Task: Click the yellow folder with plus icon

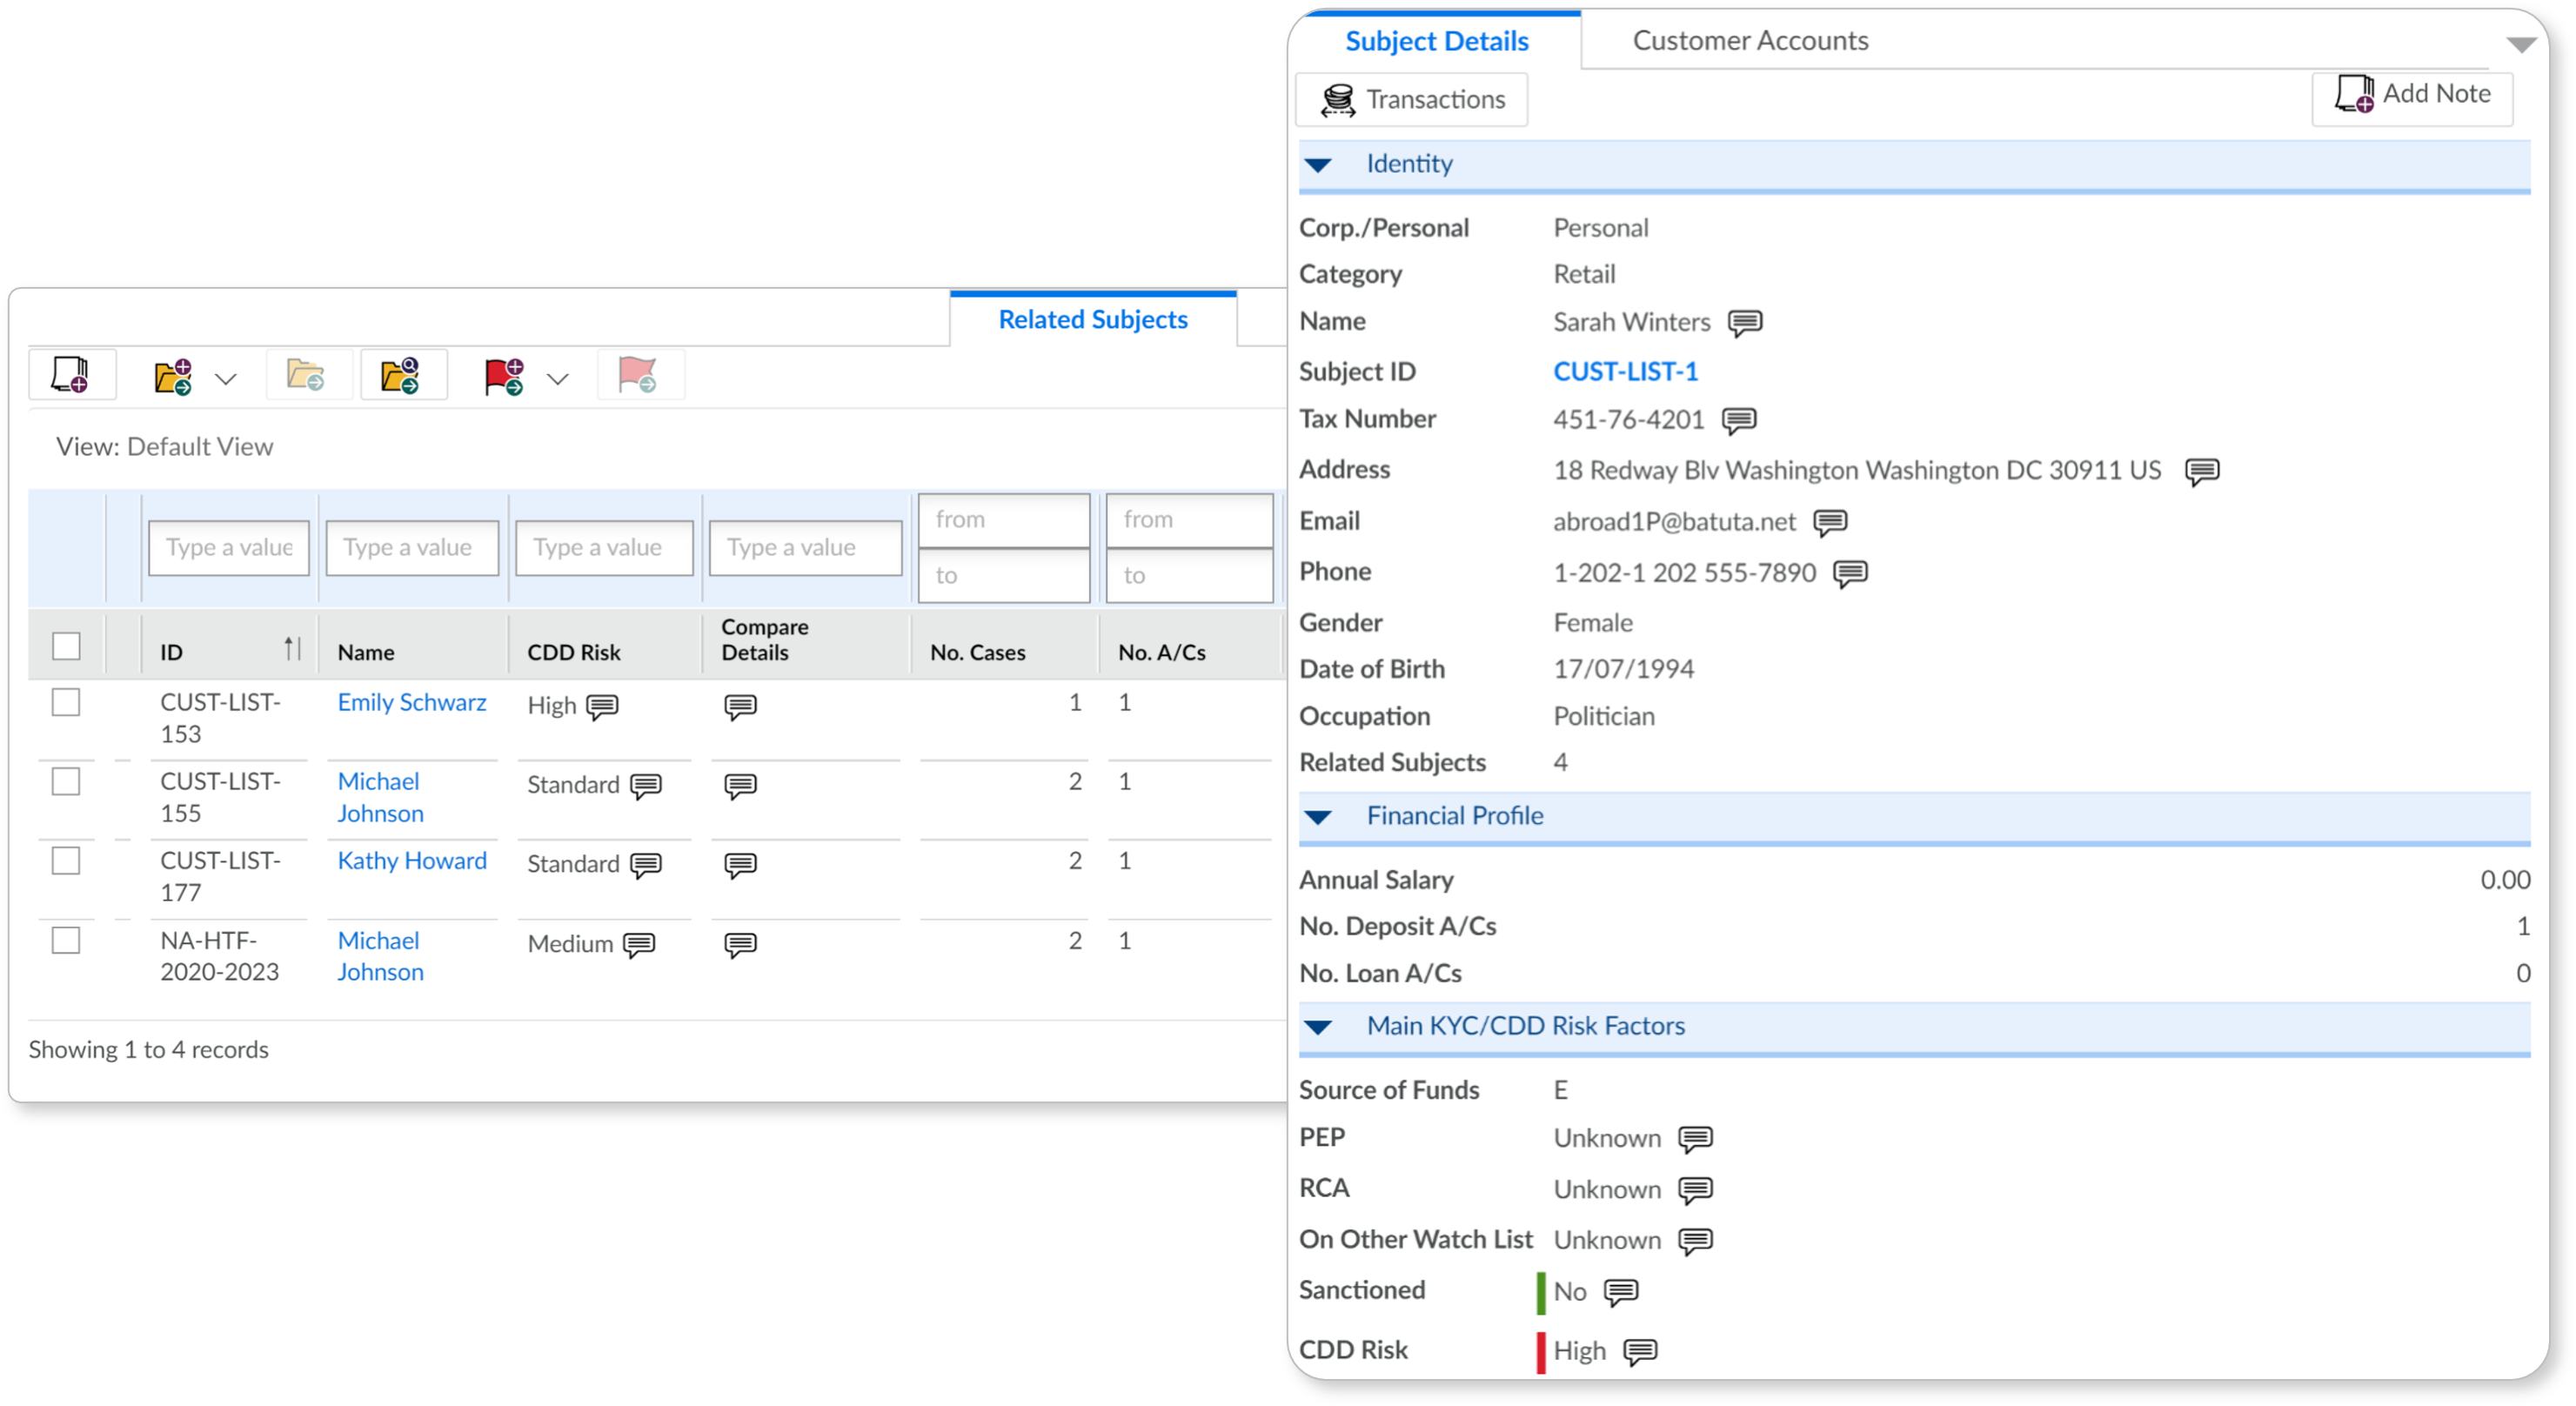Action: [x=173, y=377]
